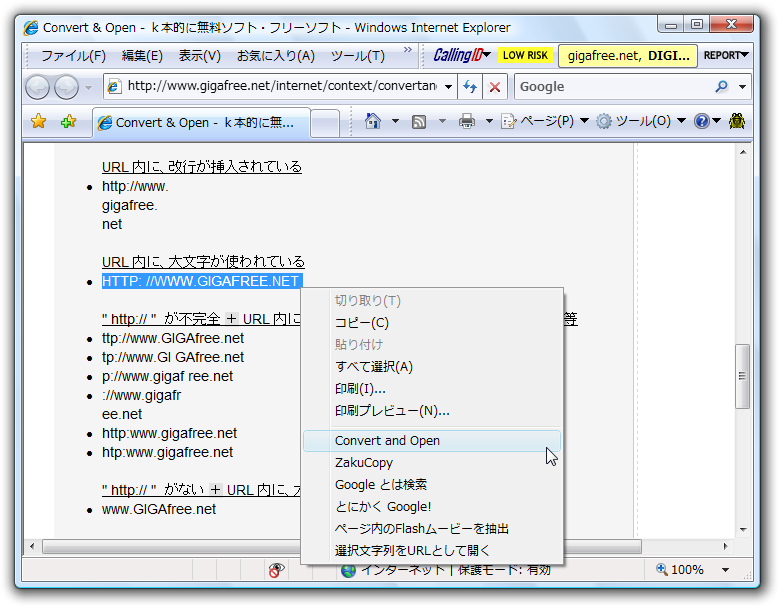
Task: Select Google とは検索 context entry
Action: (432, 485)
